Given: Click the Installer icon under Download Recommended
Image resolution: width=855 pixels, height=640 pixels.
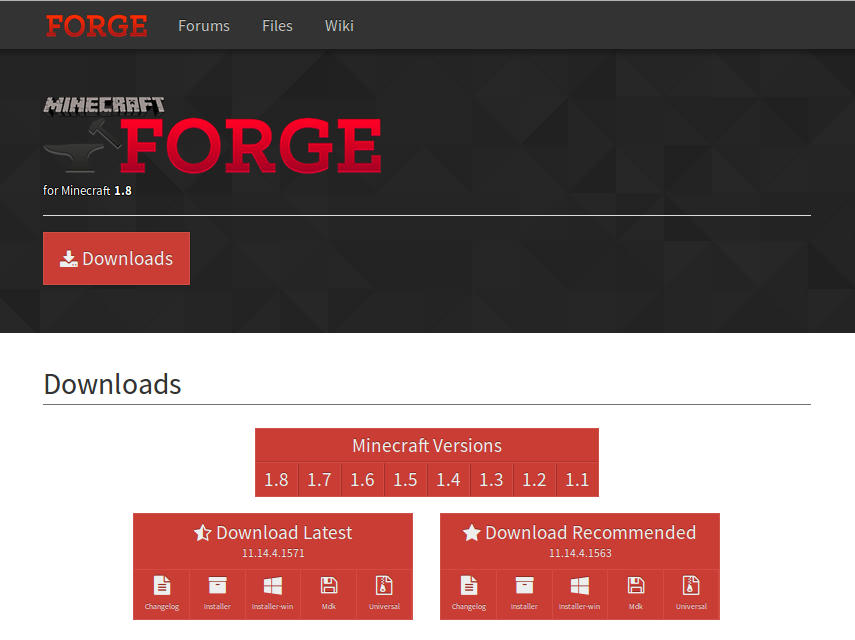Looking at the screenshot, I should [524, 592].
